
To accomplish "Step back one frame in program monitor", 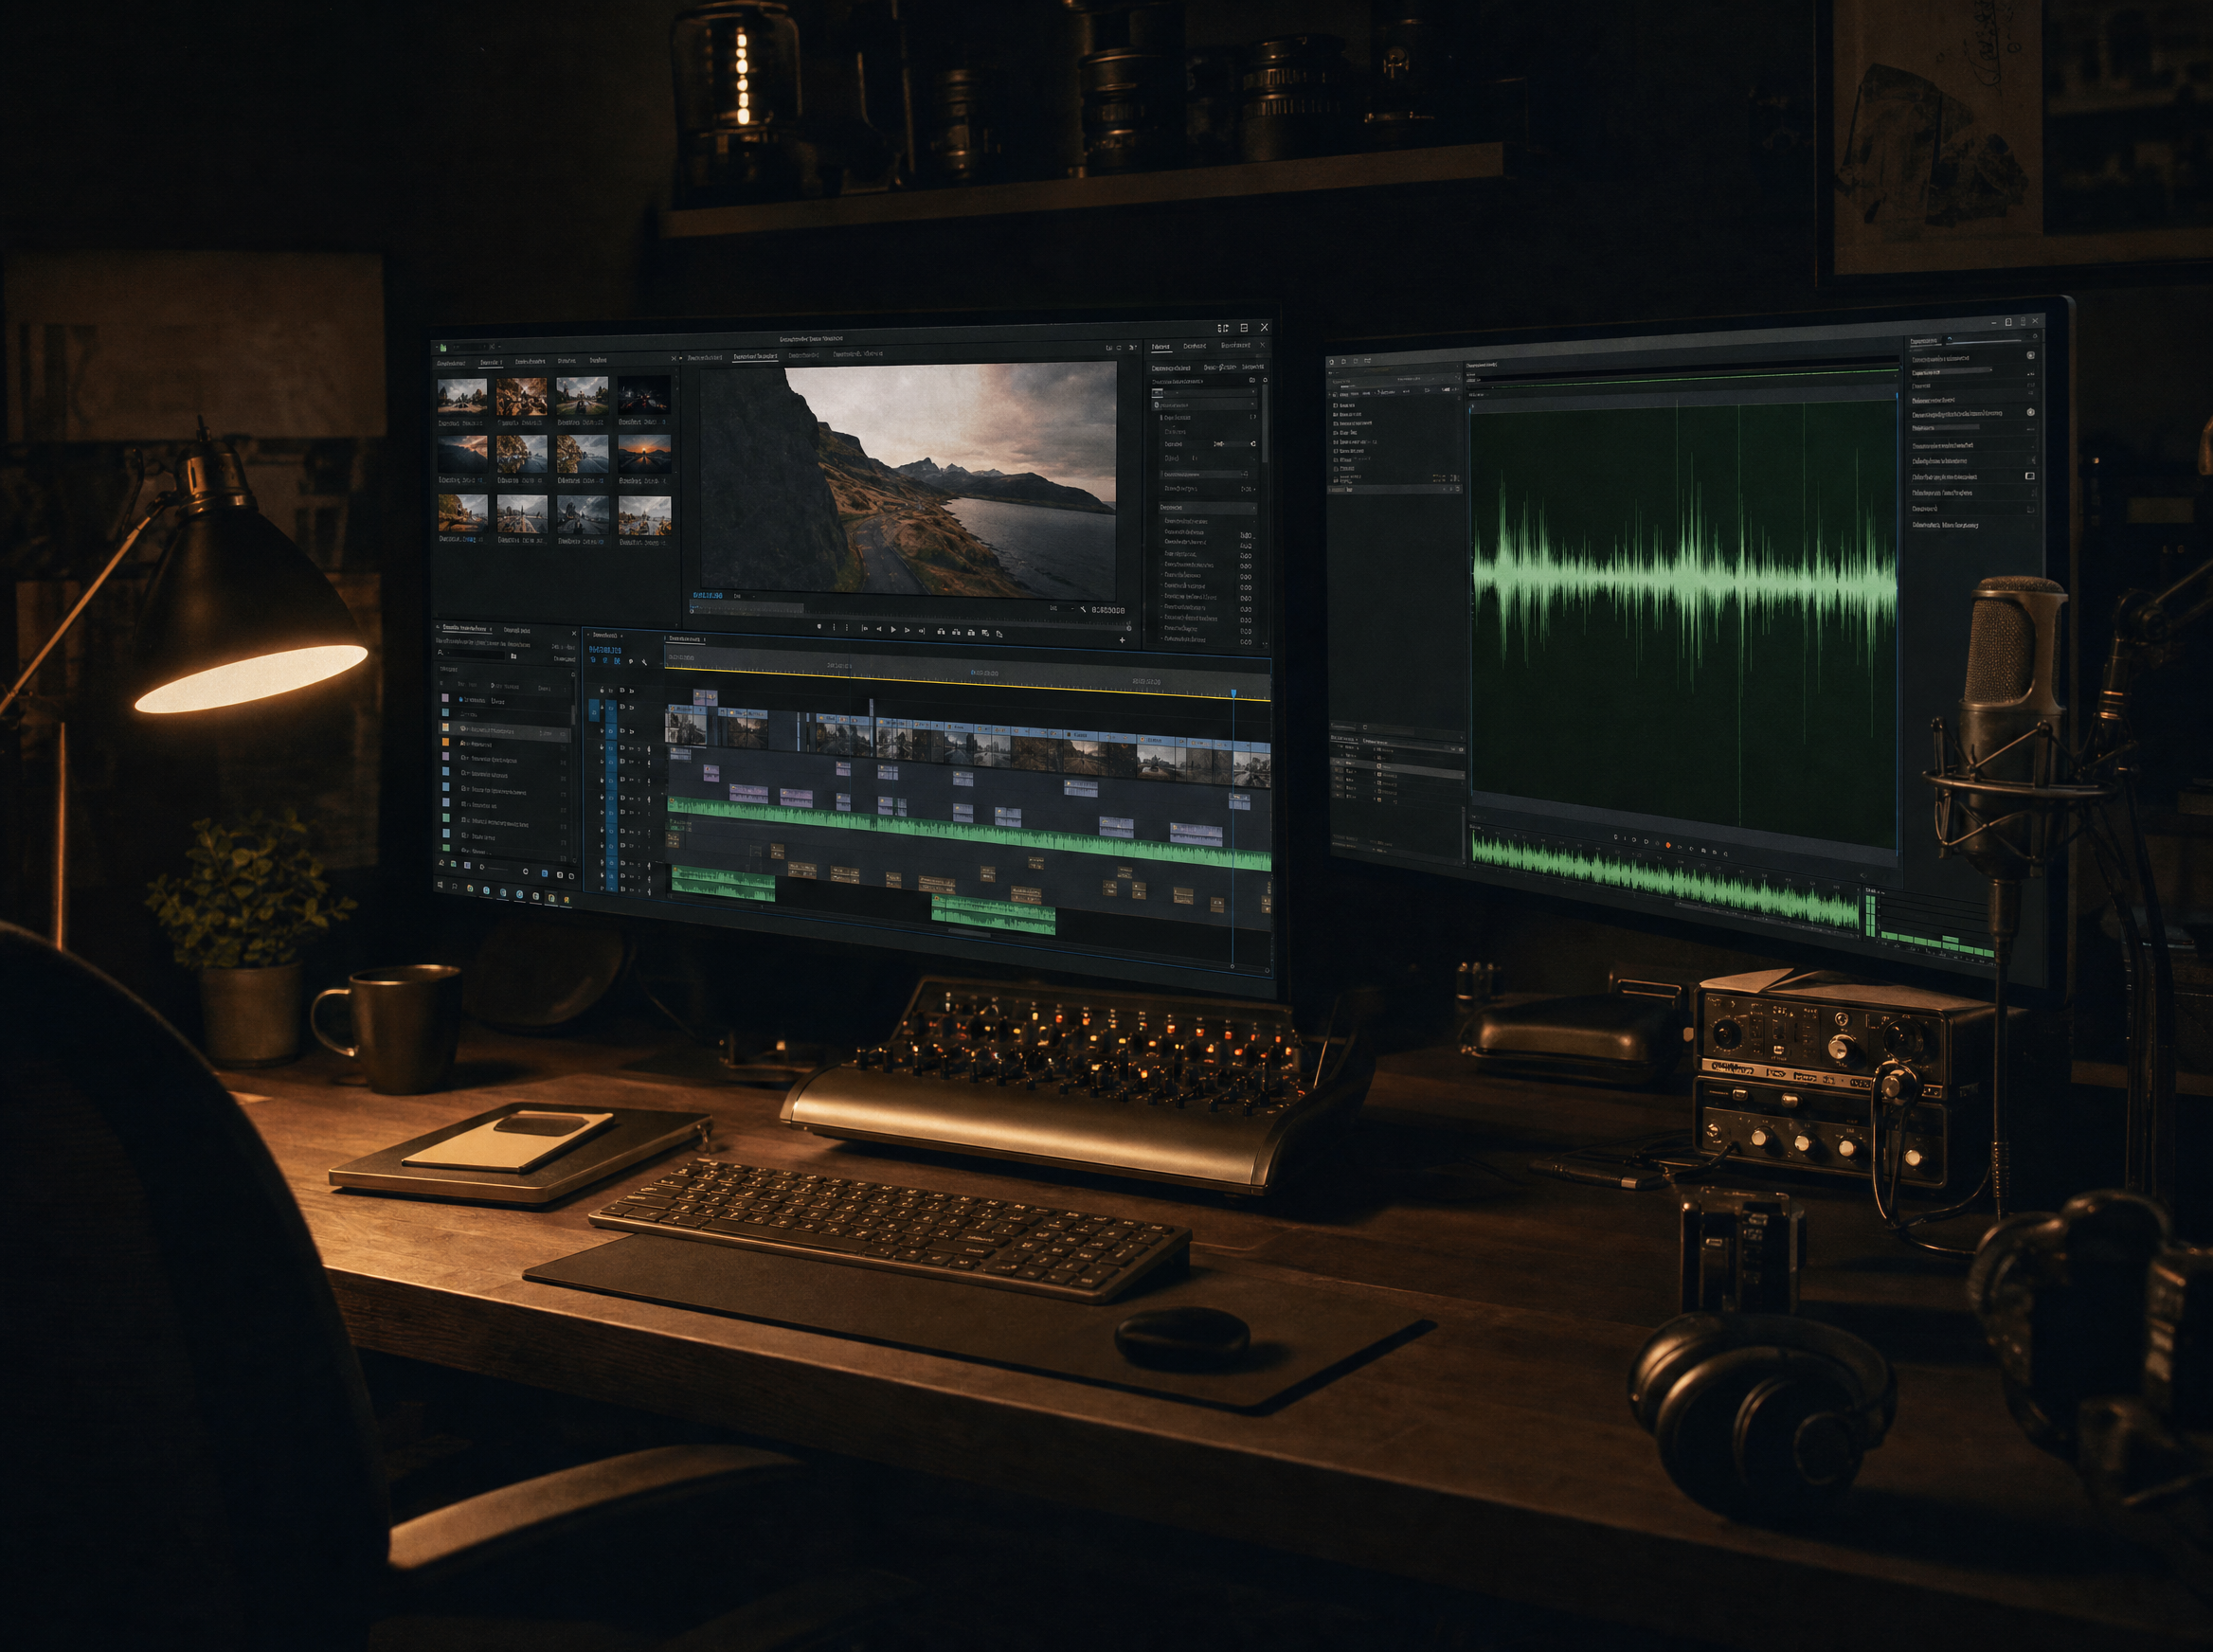I will [x=880, y=629].
